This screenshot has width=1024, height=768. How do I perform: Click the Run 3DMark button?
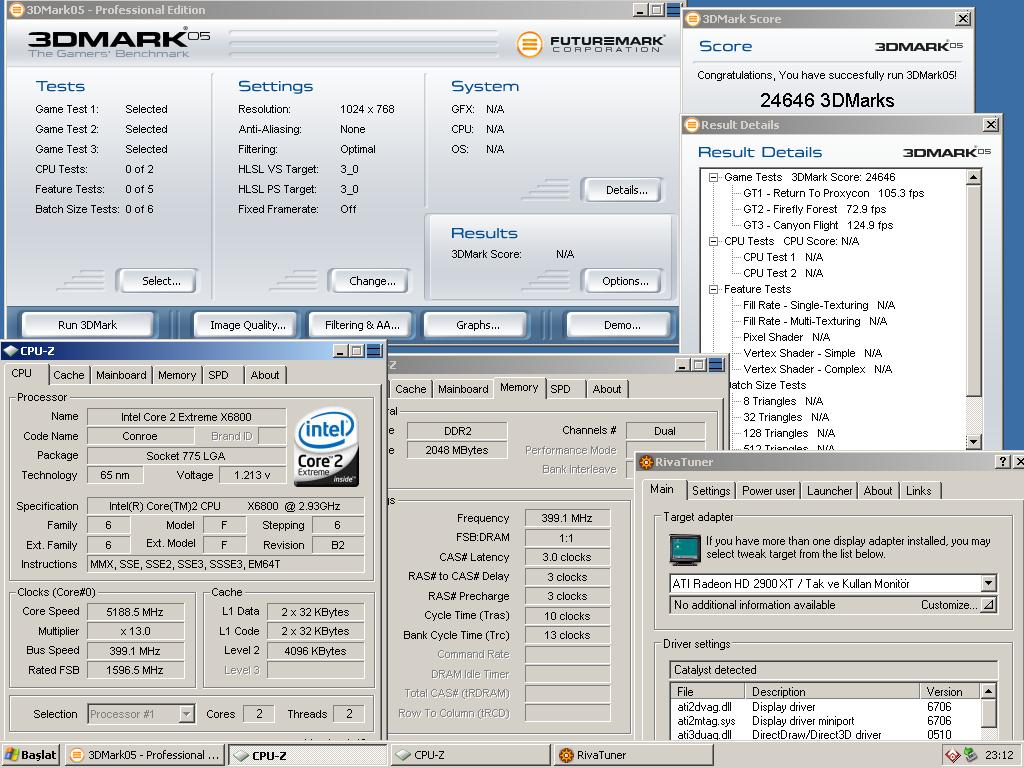pyautogui.click(x=88, y=325)
